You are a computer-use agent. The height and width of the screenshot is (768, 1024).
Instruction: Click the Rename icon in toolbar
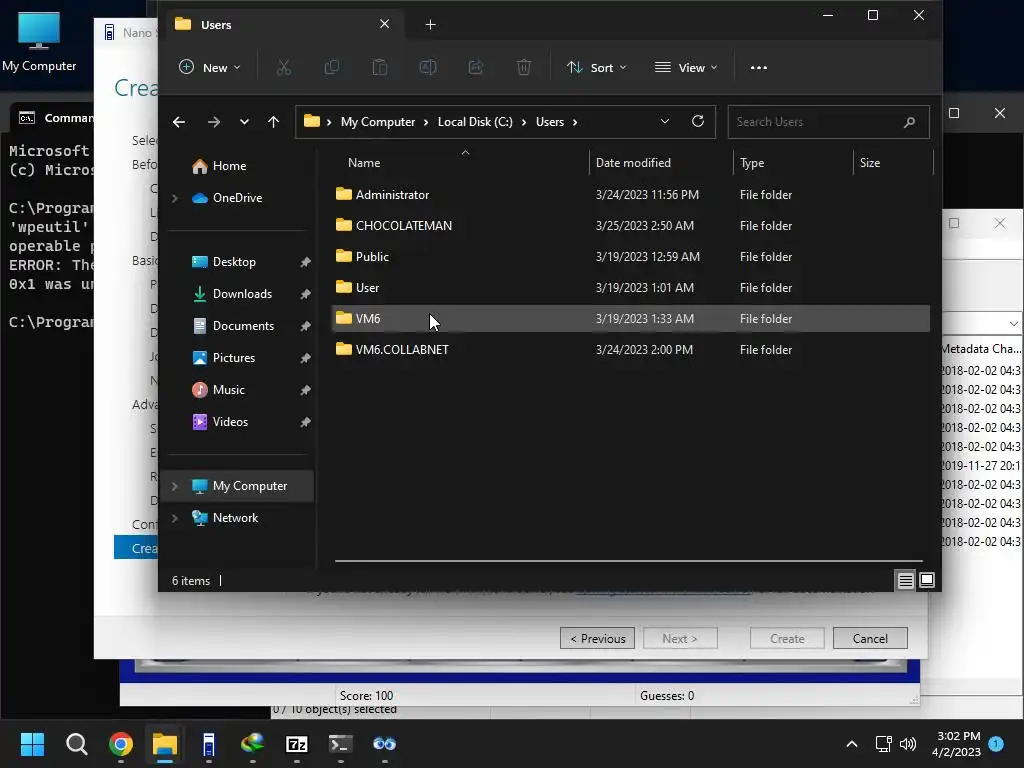tap(428, 67)
